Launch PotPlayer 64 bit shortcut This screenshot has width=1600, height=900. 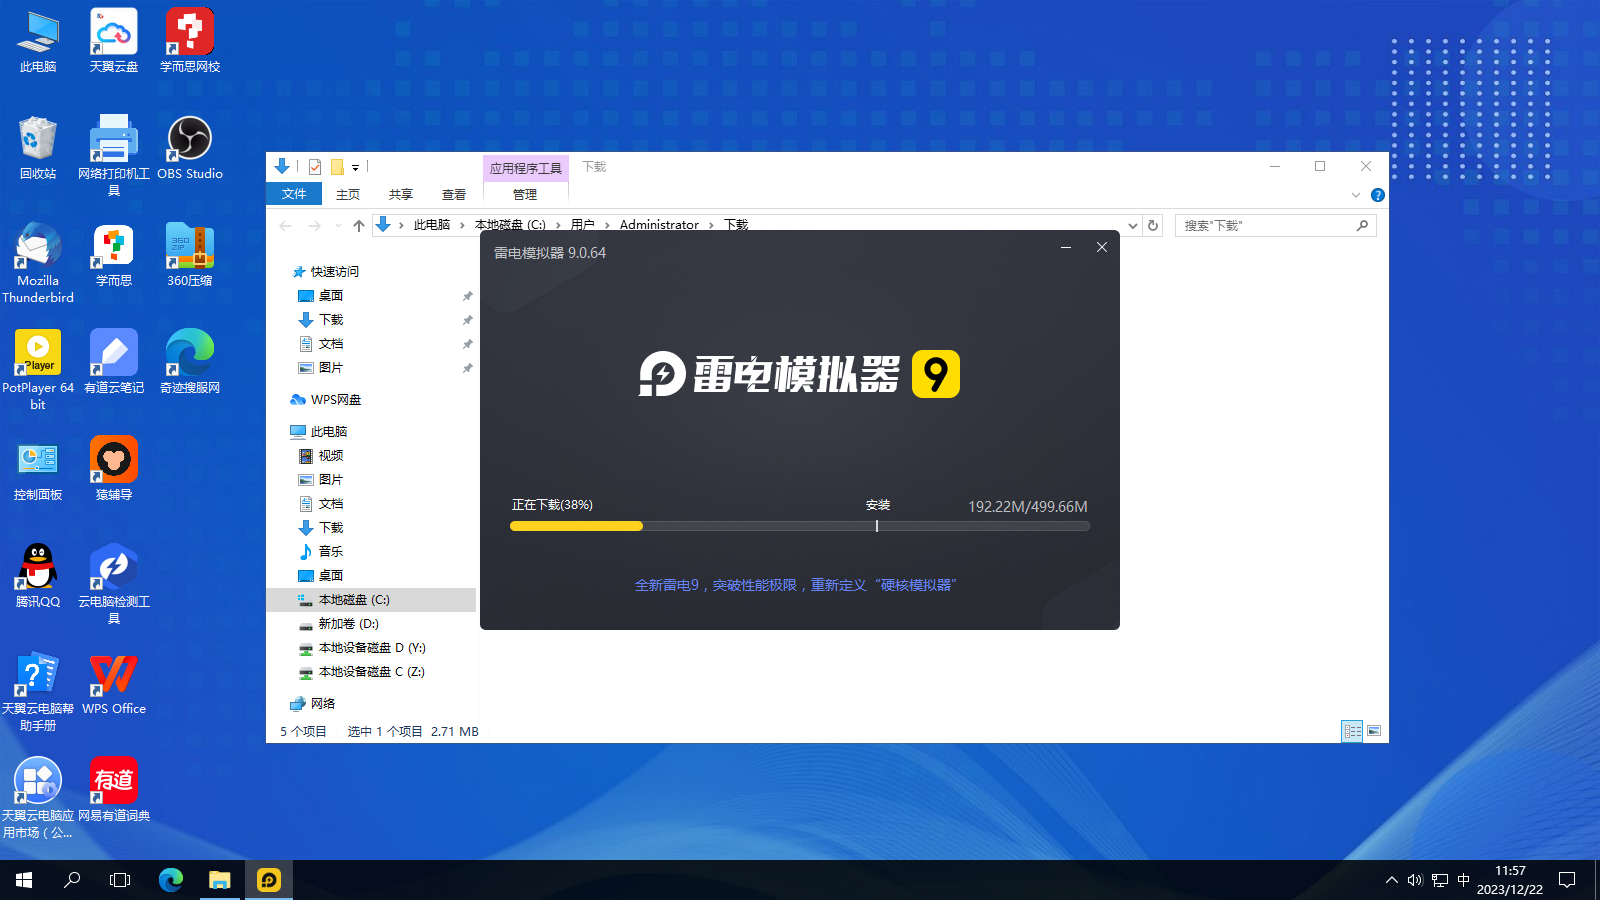pyautogui.click(x=38, y=370)
